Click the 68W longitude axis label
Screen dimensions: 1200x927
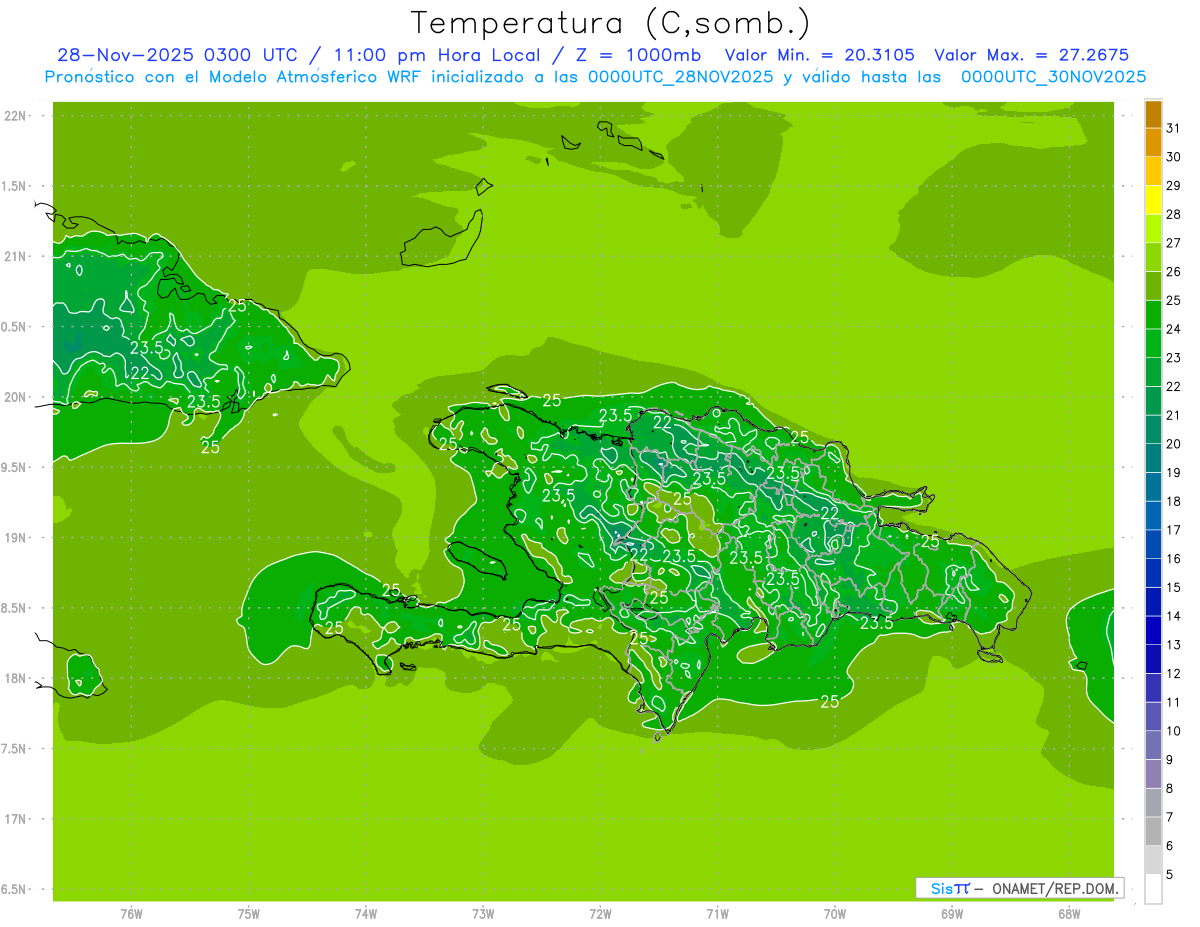click(1069, 914)
